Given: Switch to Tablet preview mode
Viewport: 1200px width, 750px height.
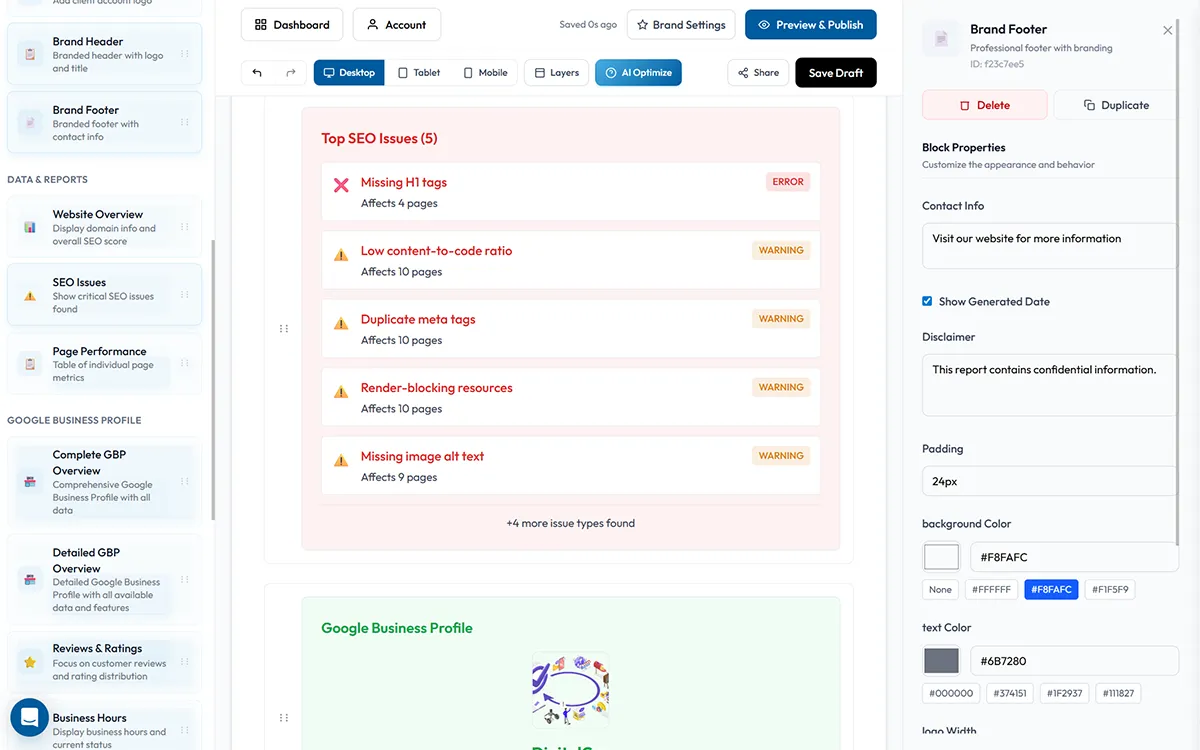Looking at the screenshot, I should pos(418,73).
